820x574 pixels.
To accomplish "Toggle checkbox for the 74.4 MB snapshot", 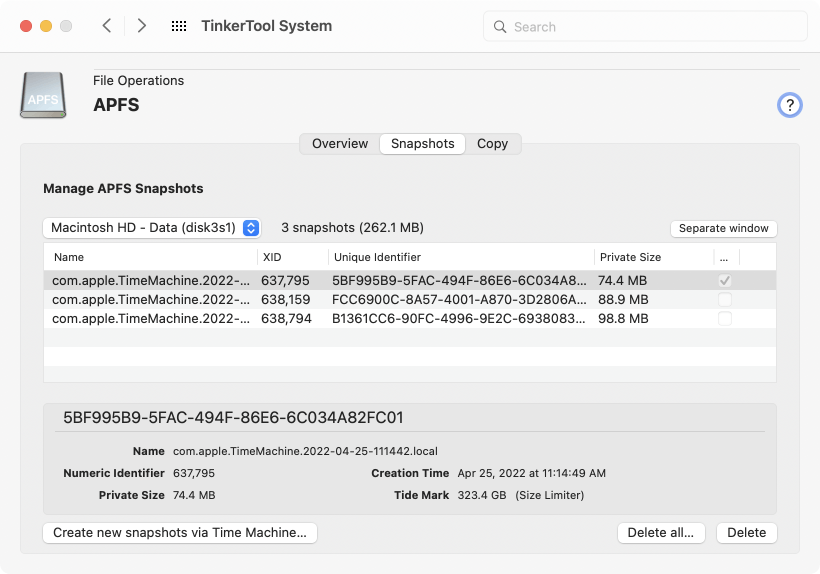I will tap(724, 281).
